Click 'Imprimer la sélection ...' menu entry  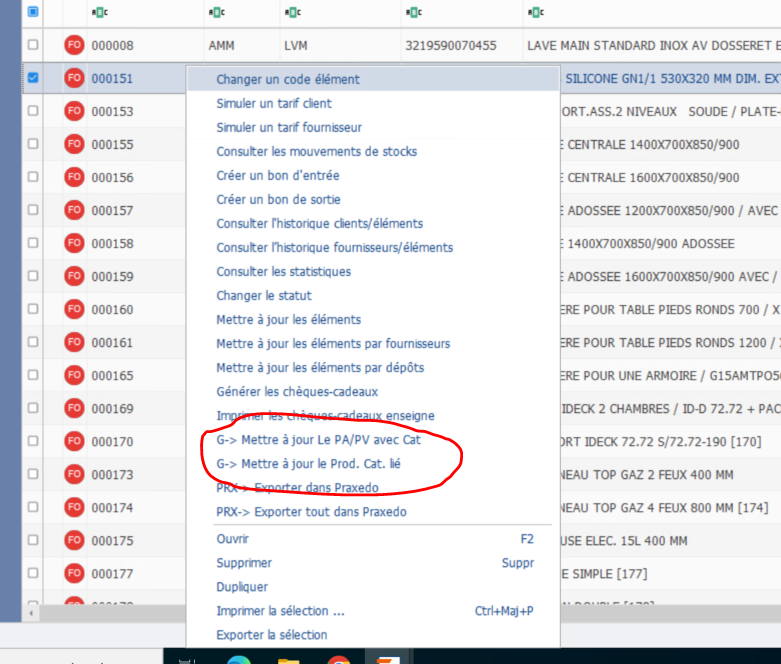pos(280,611)
